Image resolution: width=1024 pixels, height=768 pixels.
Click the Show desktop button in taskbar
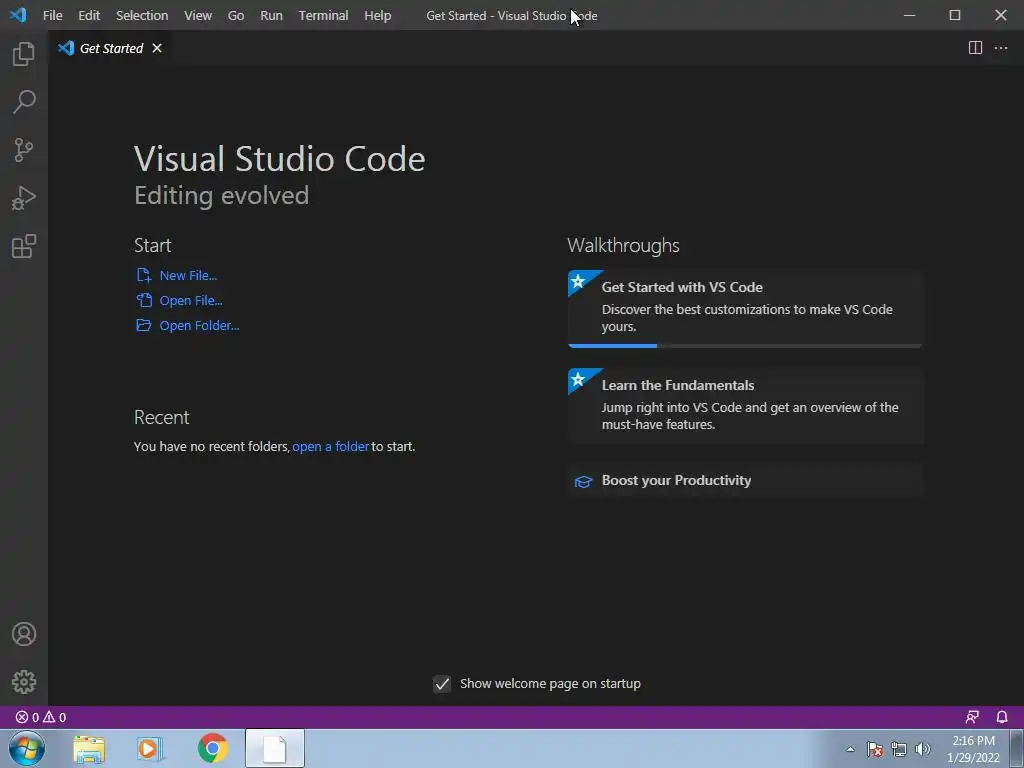[x=1017, y=748]
